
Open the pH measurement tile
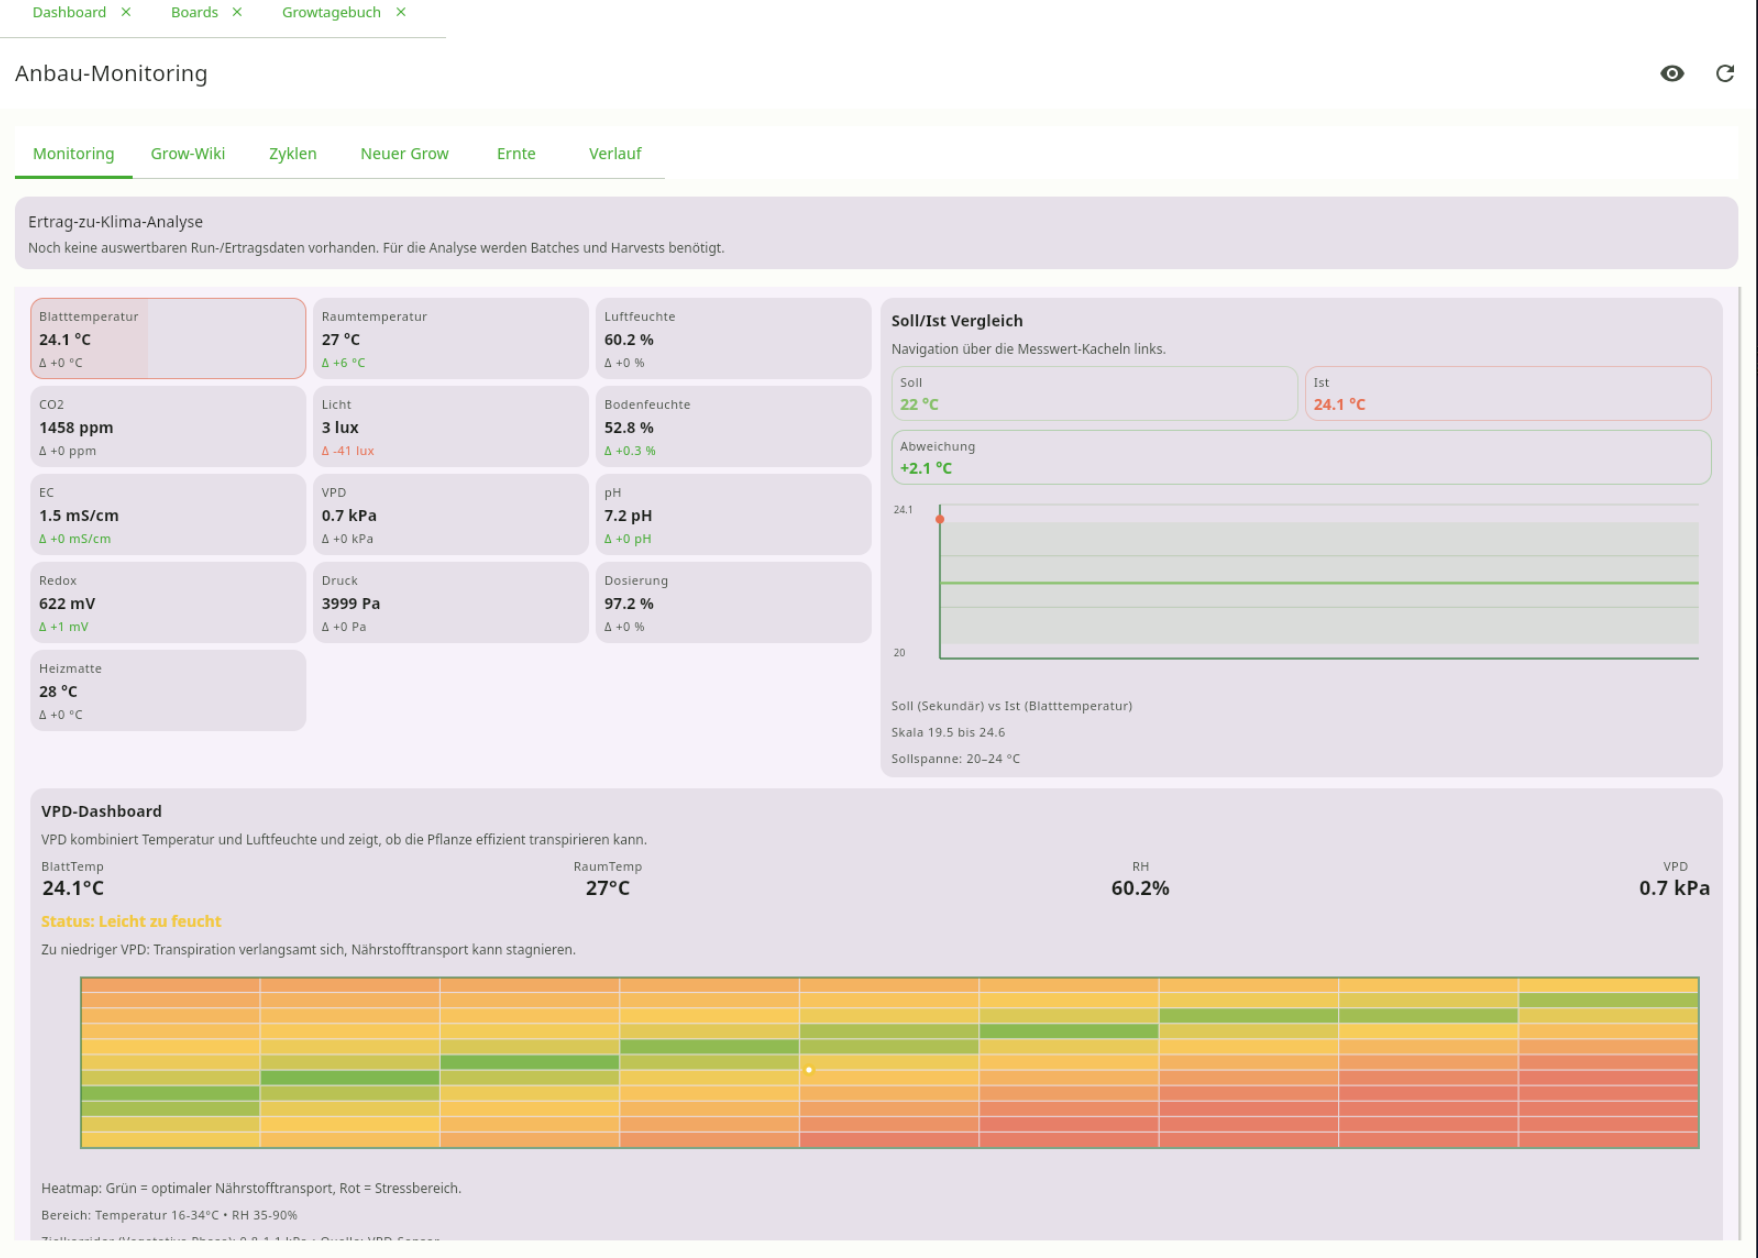[x=733, y=515]
